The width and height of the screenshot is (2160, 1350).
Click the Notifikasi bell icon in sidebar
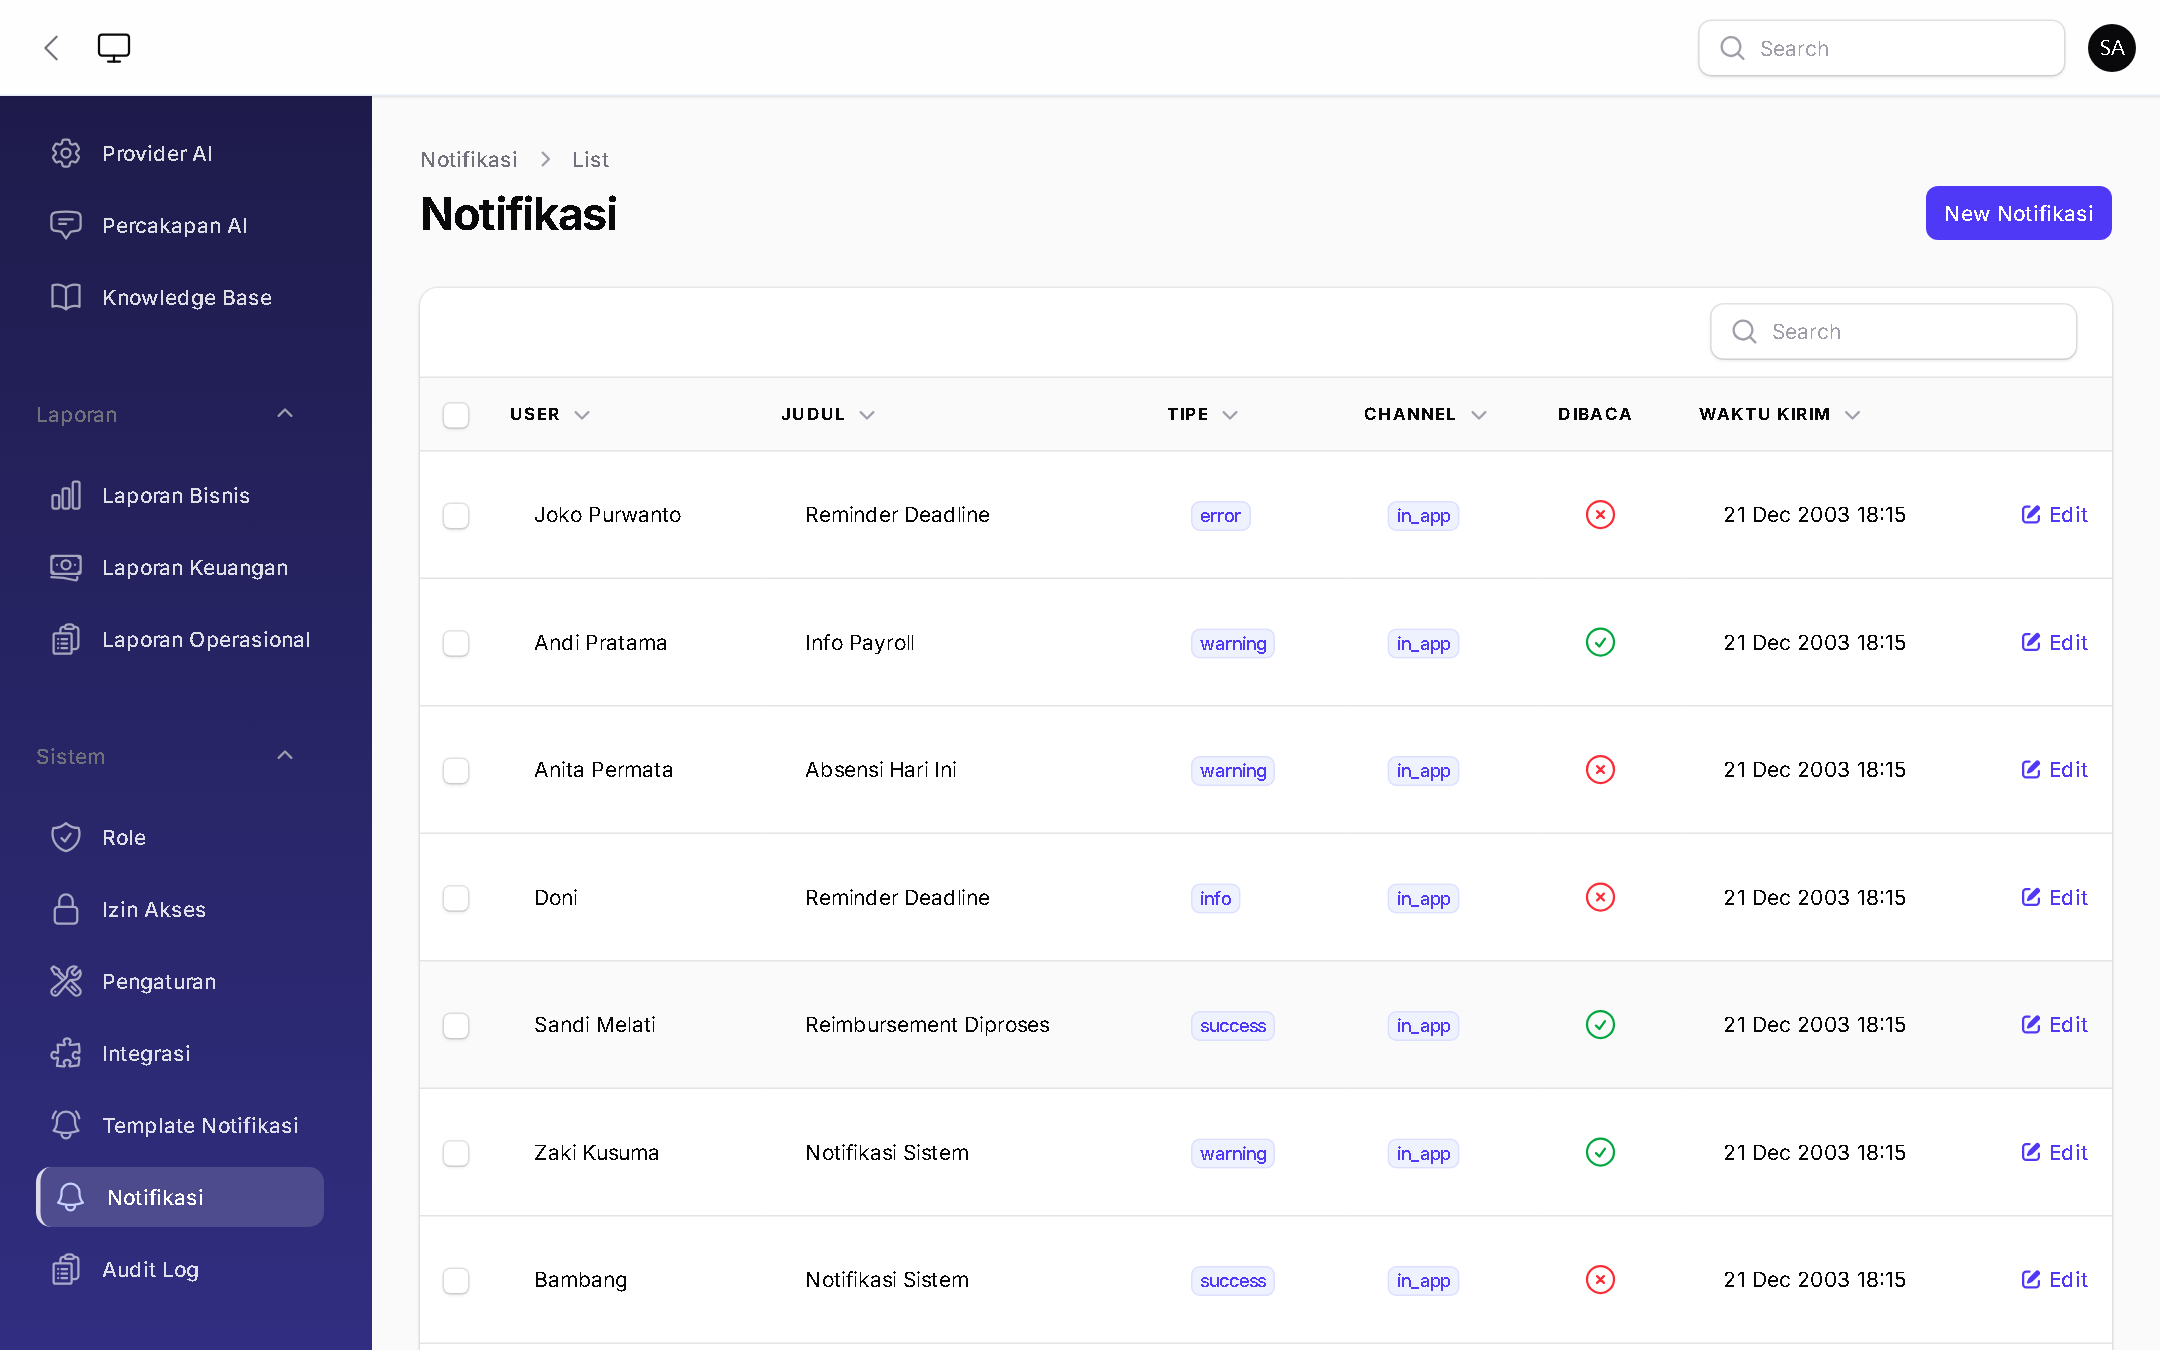pyautogui.click(x=71, y=1197)
